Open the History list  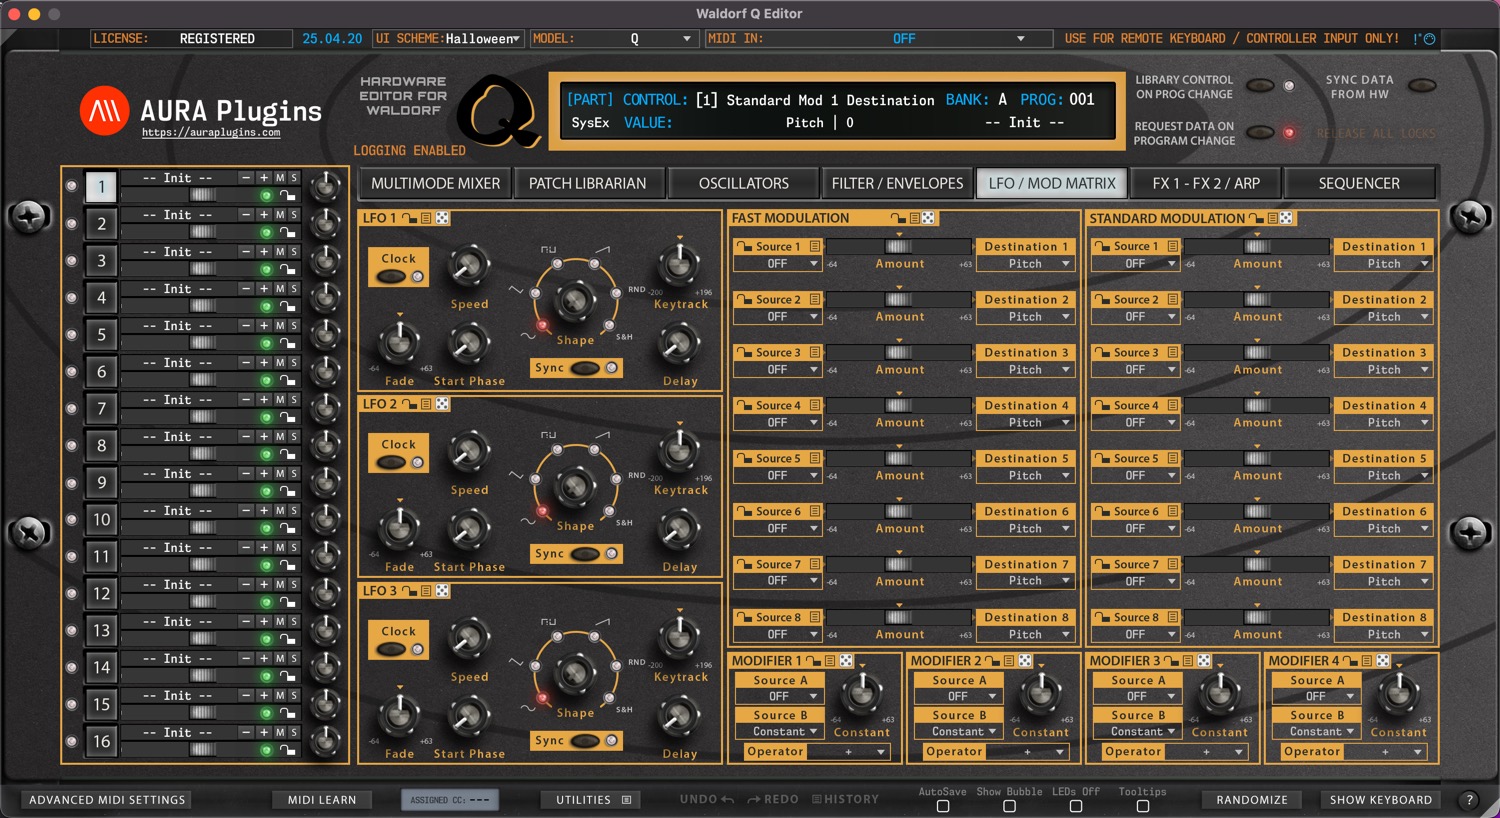pos(846,799)
